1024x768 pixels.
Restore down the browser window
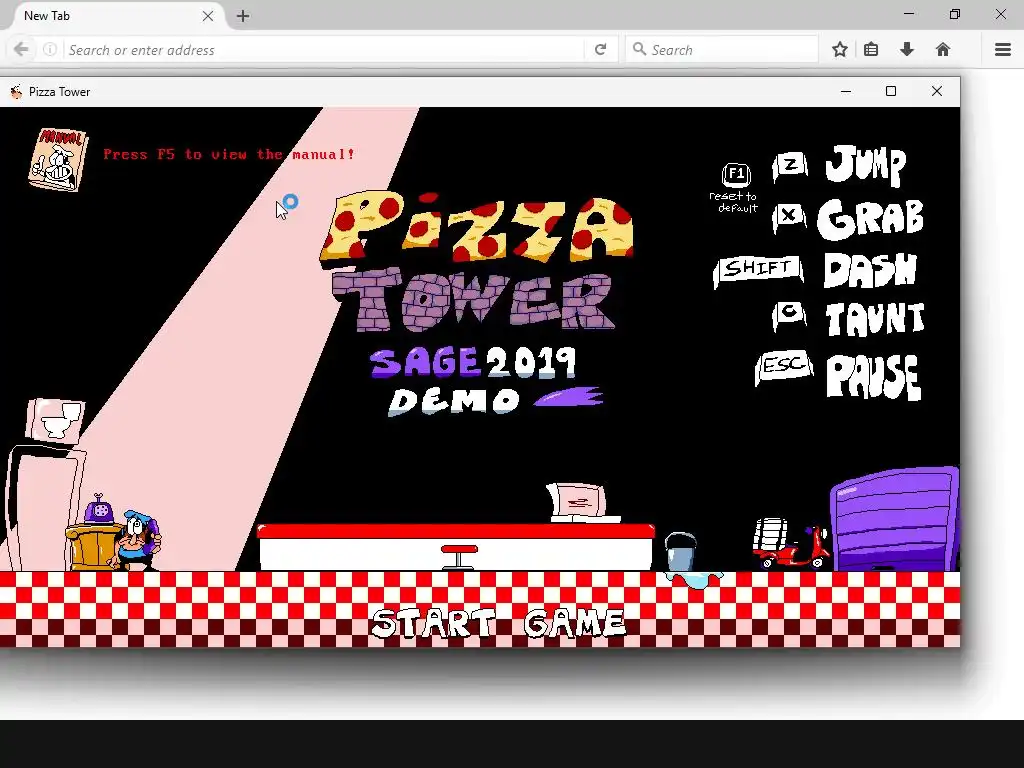pyautogui.click(x=955, y=14)
